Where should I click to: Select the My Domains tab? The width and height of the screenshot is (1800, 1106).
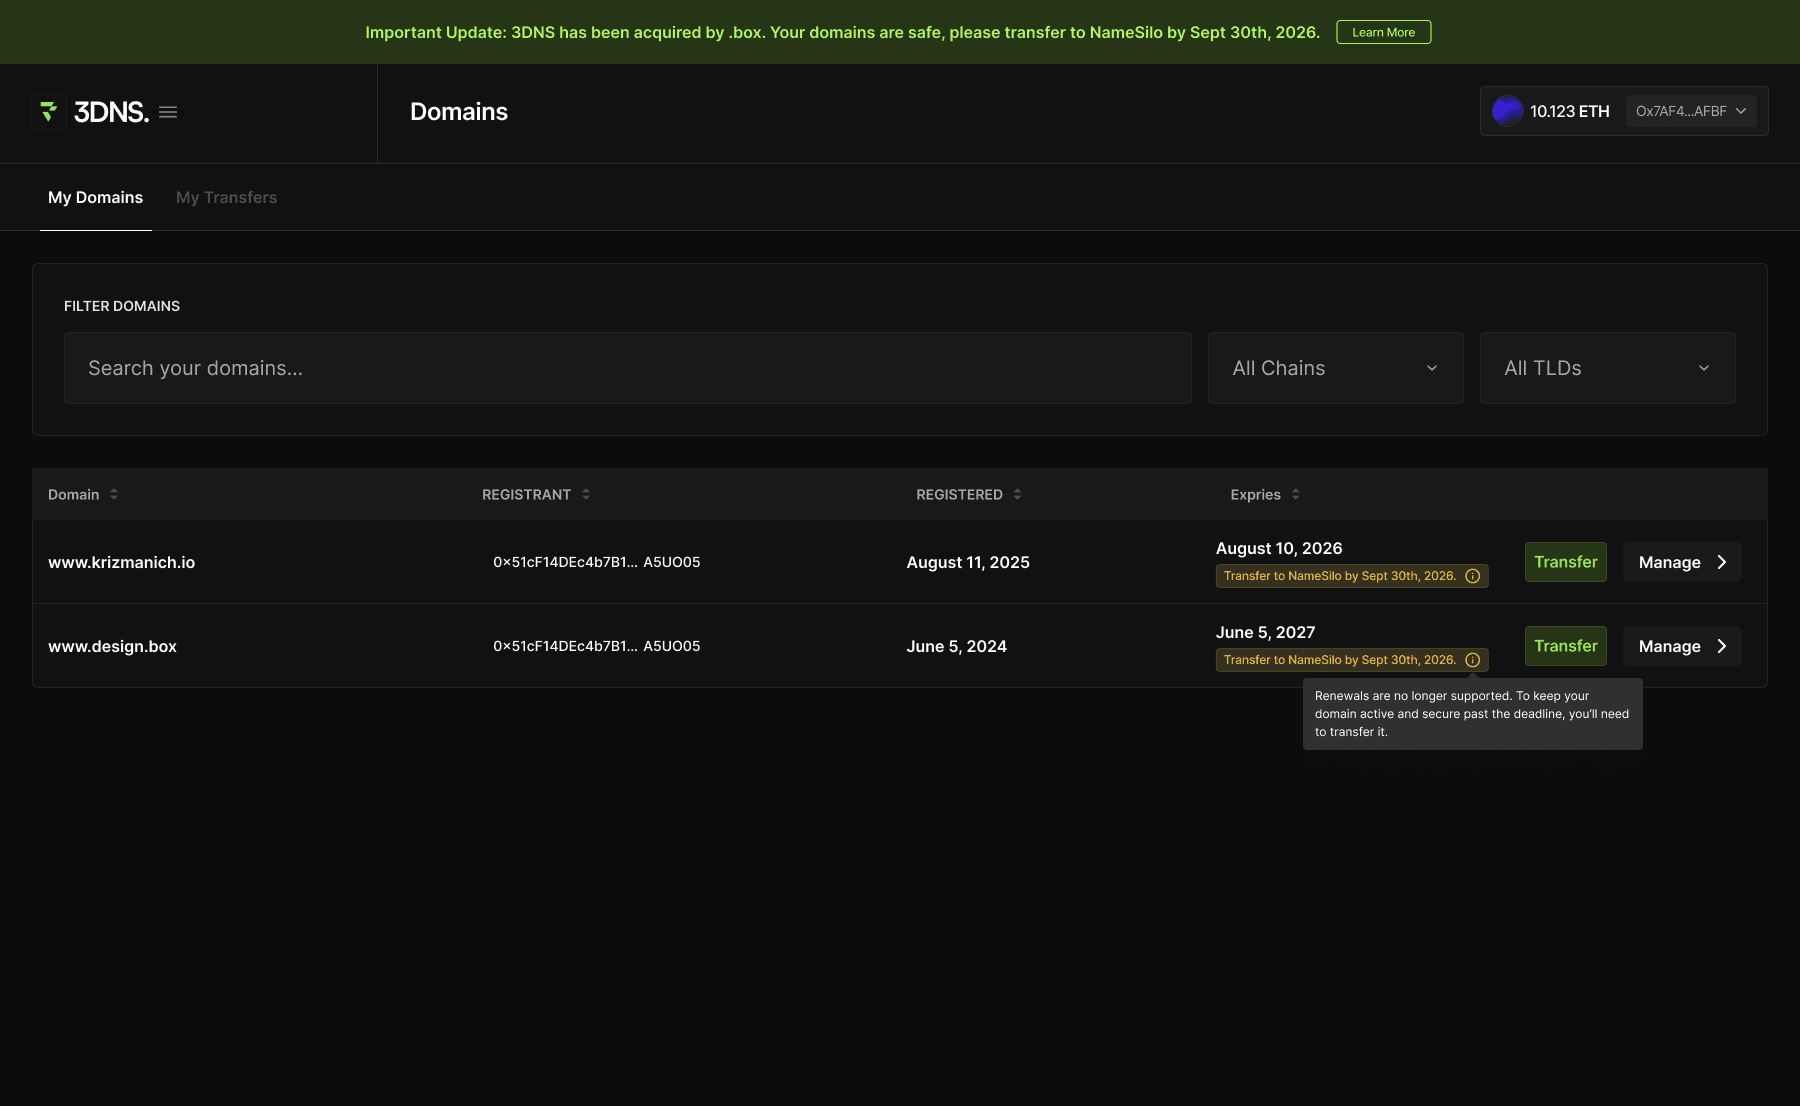pyautogui.click(x=95, y=197)
